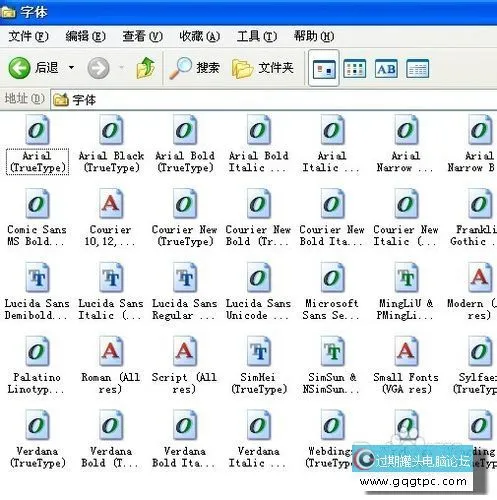Select the Sylfaen (TrueType) font
This screenshot has width=497, height=500.
(480, 351)
